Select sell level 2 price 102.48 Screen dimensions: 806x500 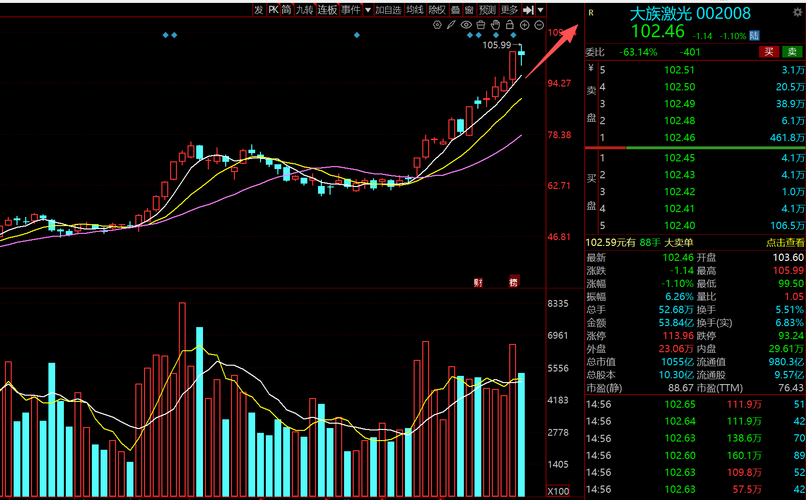679,121
